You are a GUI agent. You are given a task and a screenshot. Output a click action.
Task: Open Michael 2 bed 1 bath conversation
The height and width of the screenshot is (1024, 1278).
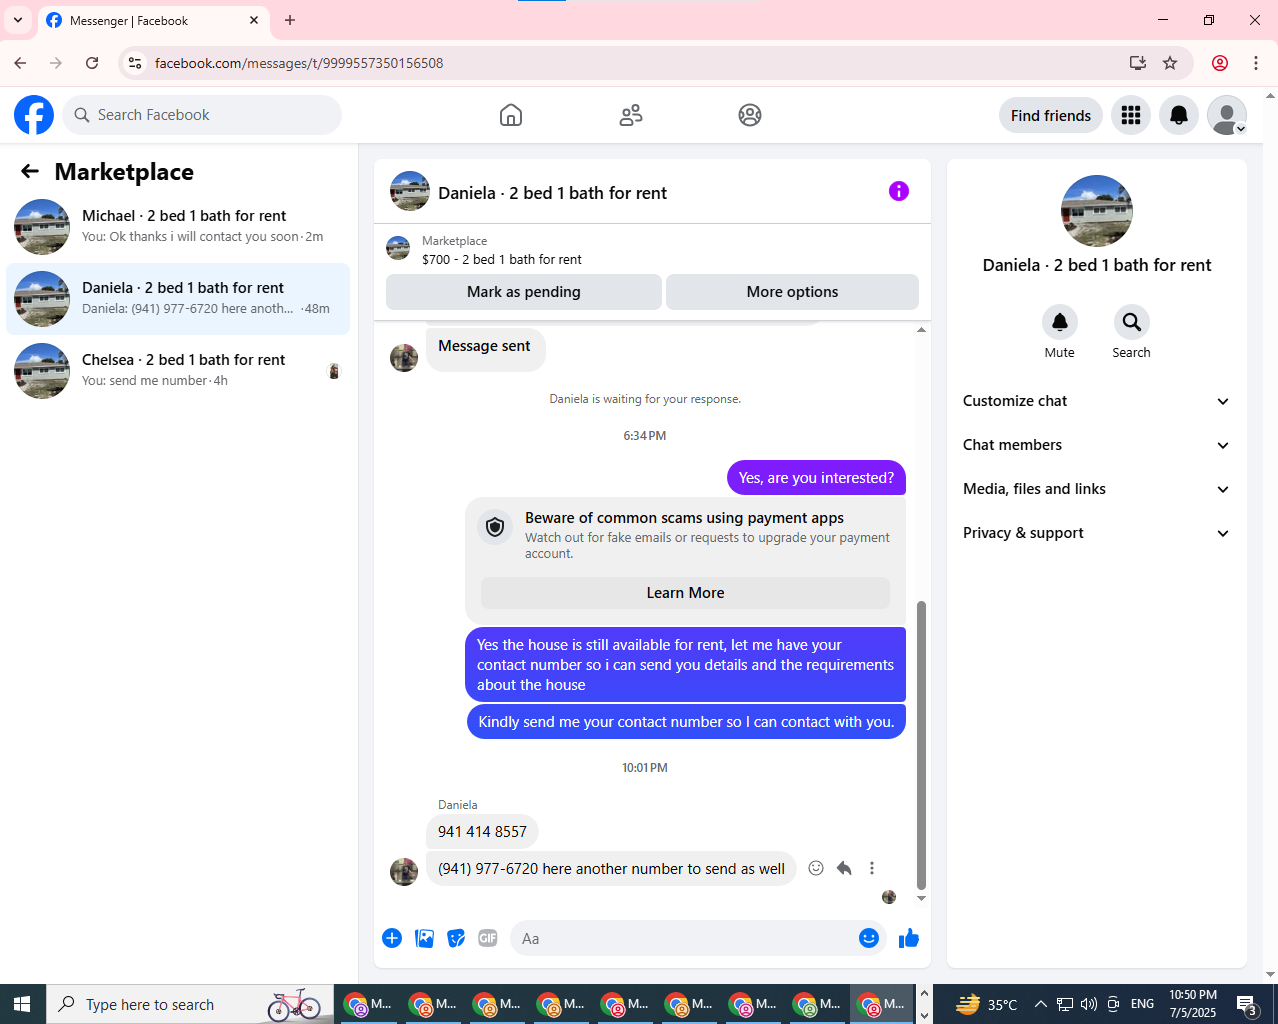178,227
